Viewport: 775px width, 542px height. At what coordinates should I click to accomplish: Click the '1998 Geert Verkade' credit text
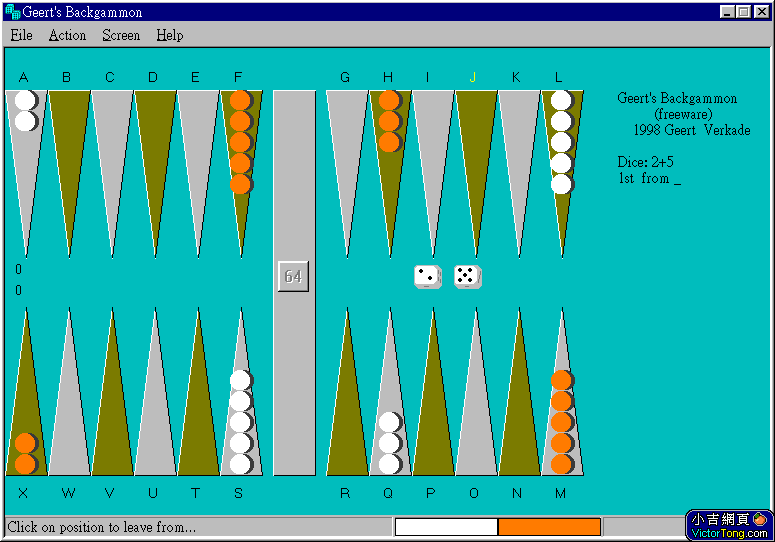pyautogui.click(x=692, y=130)
